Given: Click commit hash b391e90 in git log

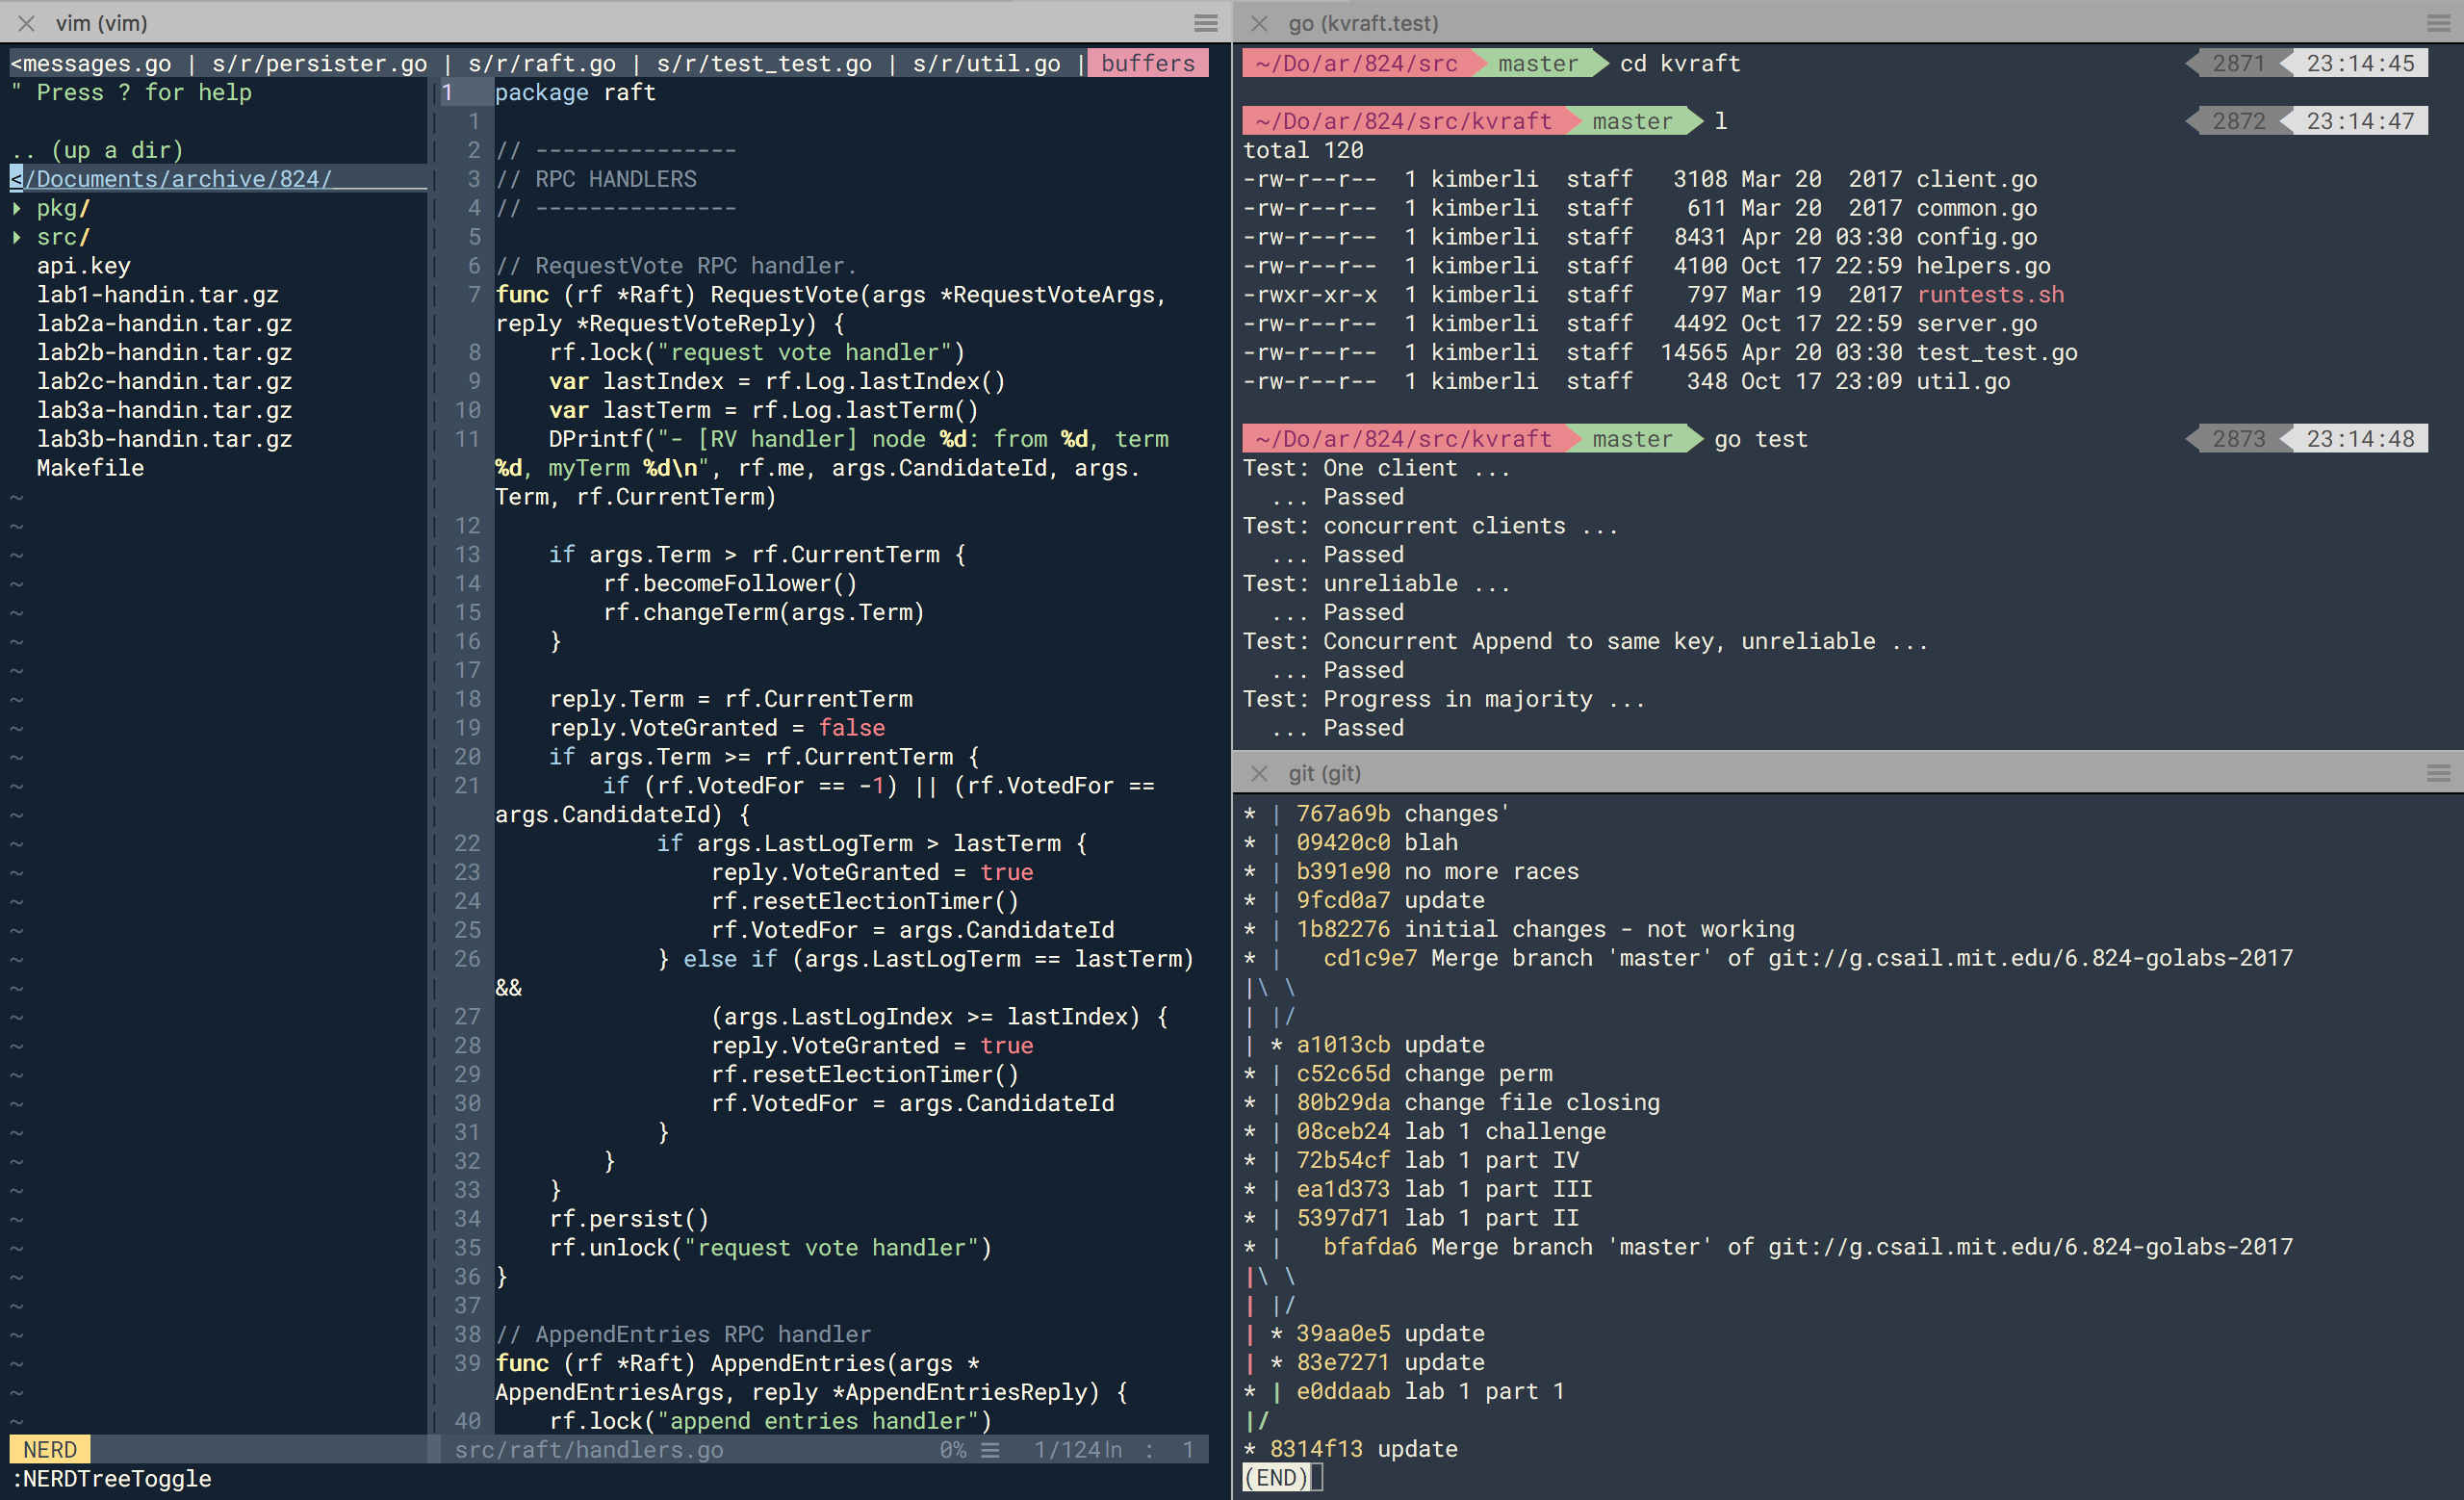Looking at the screenshot, I should coord(1342,871).
